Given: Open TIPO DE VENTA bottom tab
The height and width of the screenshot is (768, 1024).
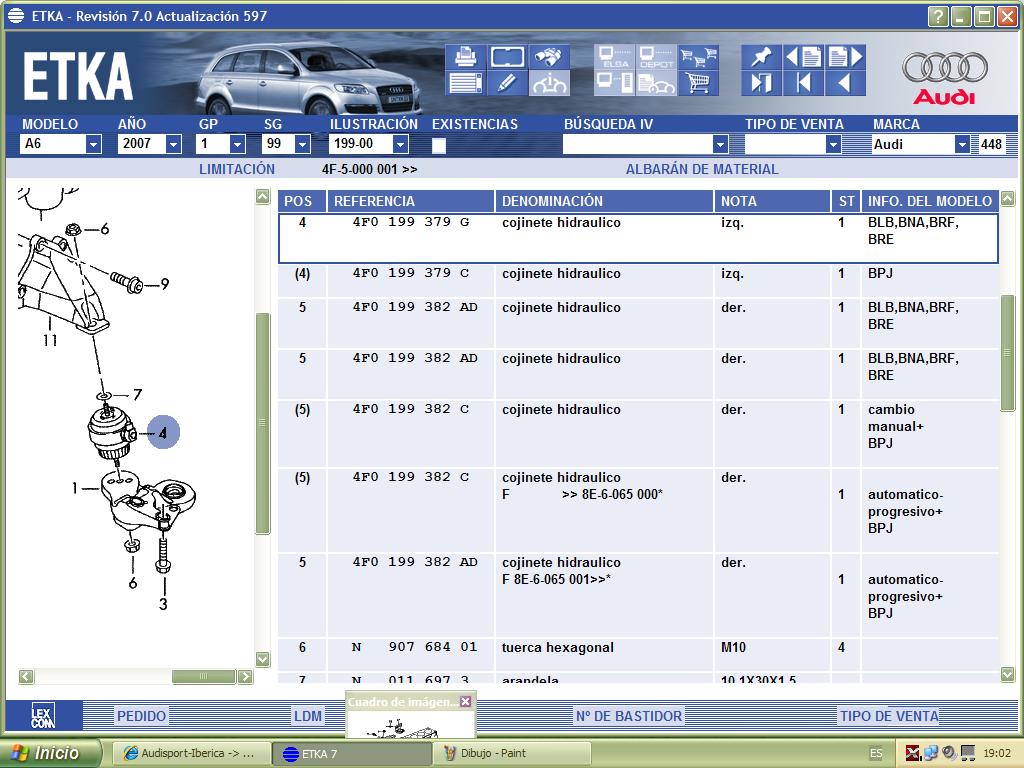Looking at the screenshot, I should point(889,716).
